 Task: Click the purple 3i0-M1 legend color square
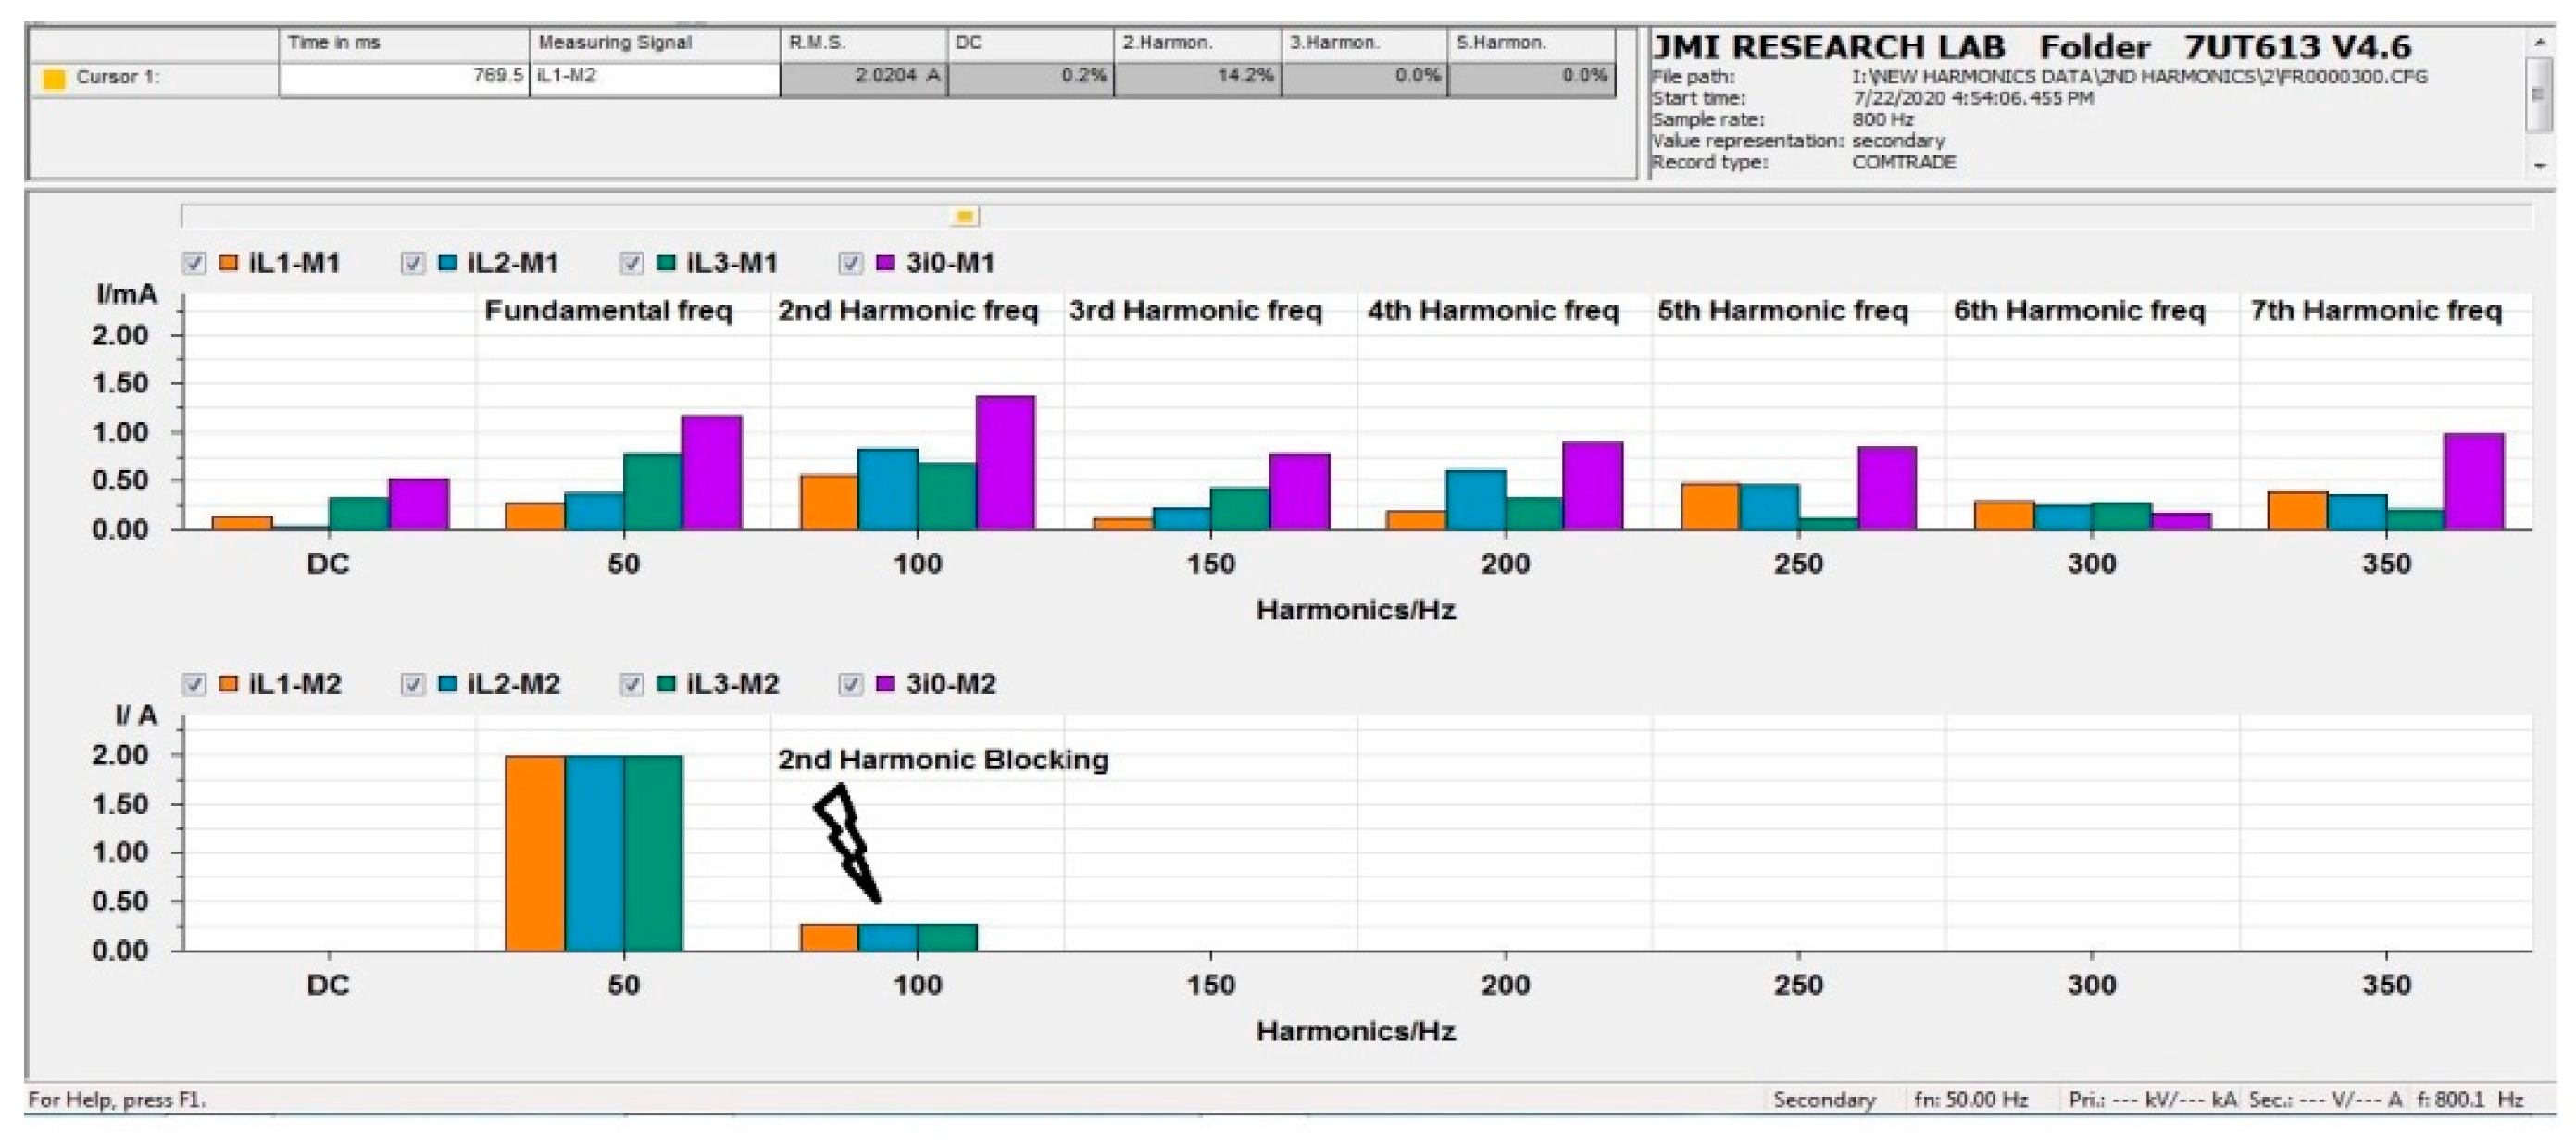pyautogui.click(x=885, y=263)
